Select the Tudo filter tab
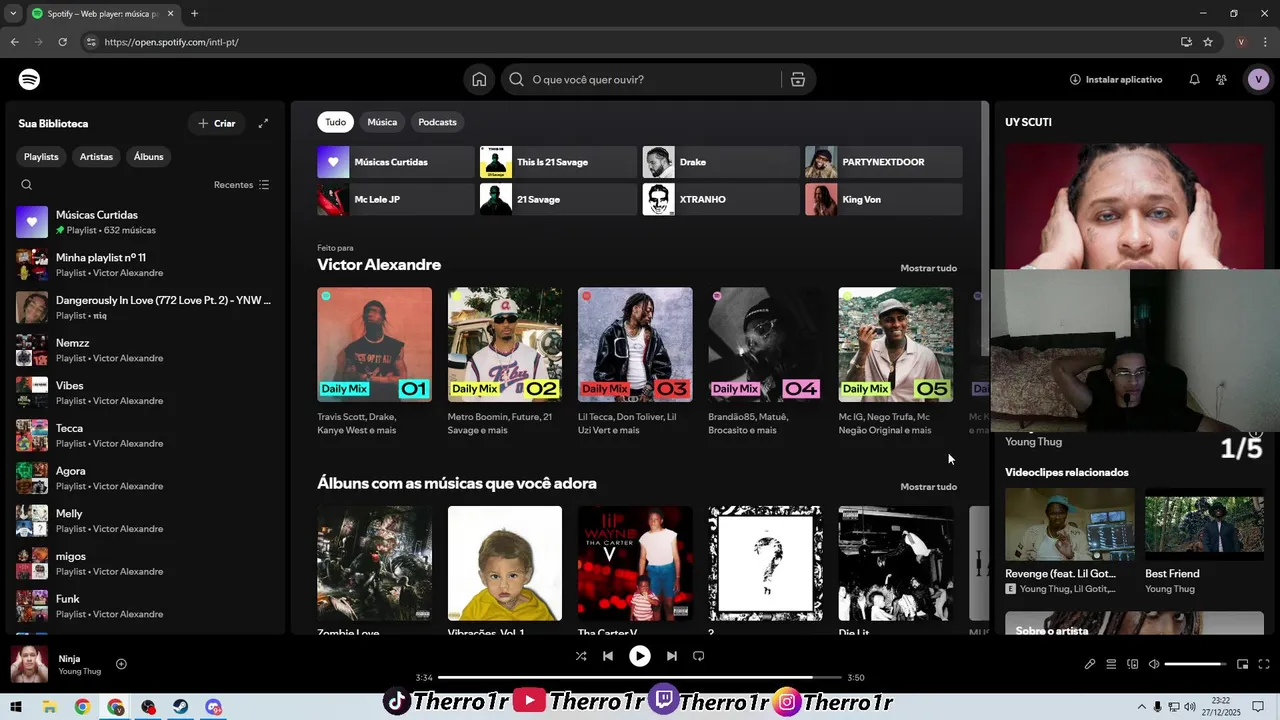This screenshot has width=1280, height=720. tap(336, 122)
